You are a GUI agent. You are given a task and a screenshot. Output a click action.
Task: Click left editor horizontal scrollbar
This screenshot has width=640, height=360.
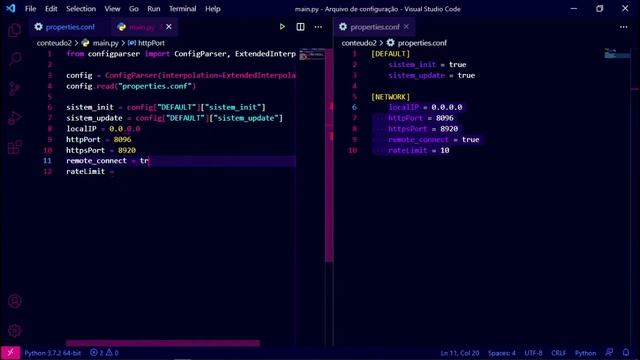(162, 343)
